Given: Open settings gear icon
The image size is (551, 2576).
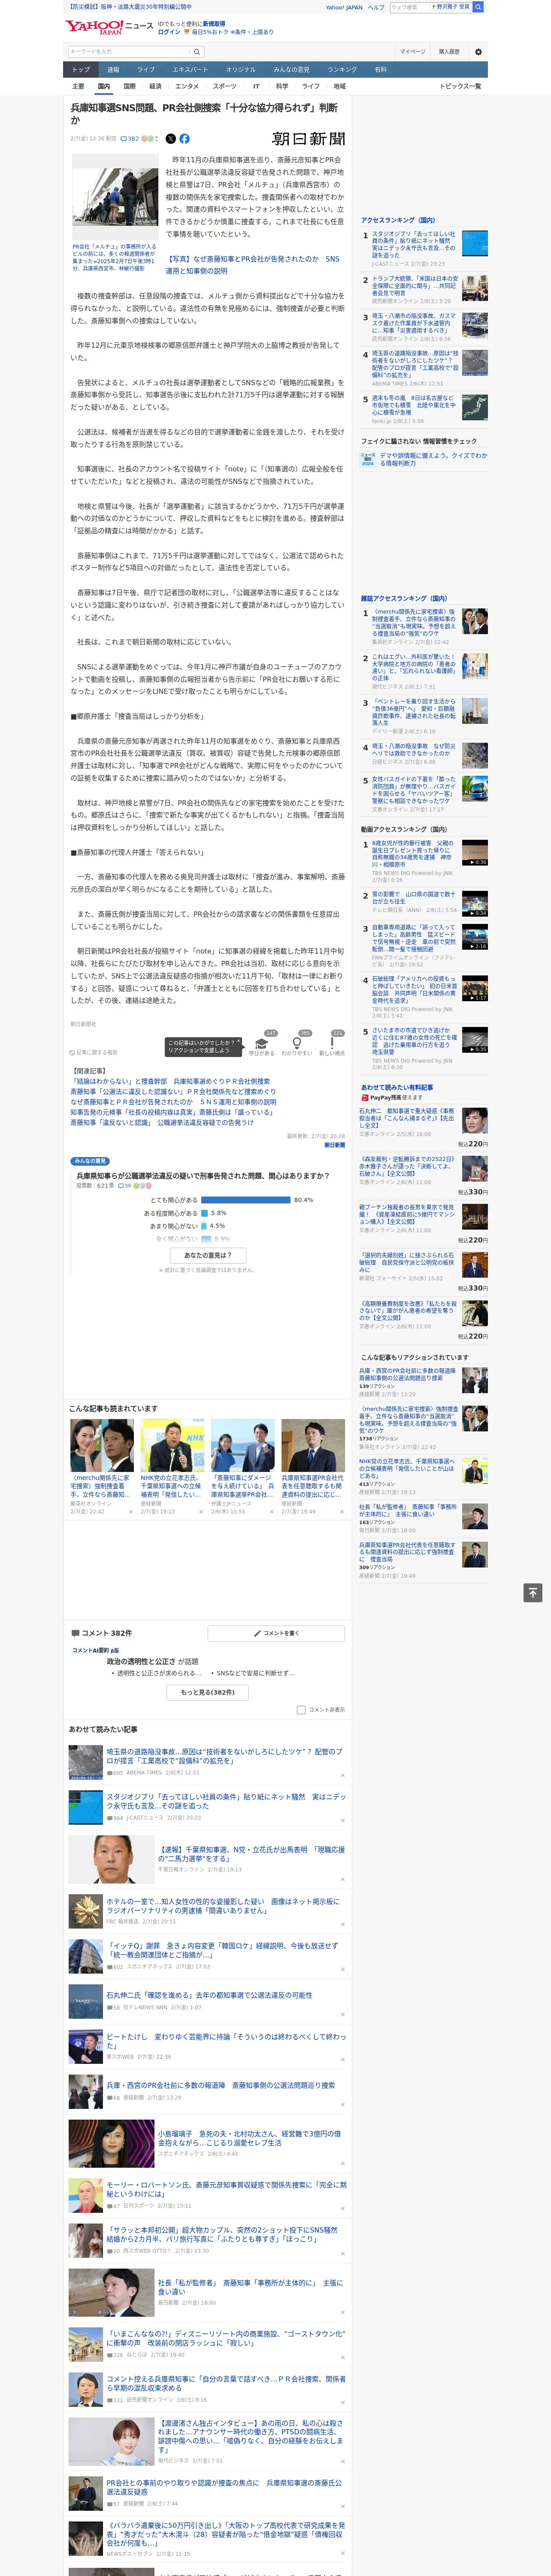Looking at the screenshot, I should point(478,51).
